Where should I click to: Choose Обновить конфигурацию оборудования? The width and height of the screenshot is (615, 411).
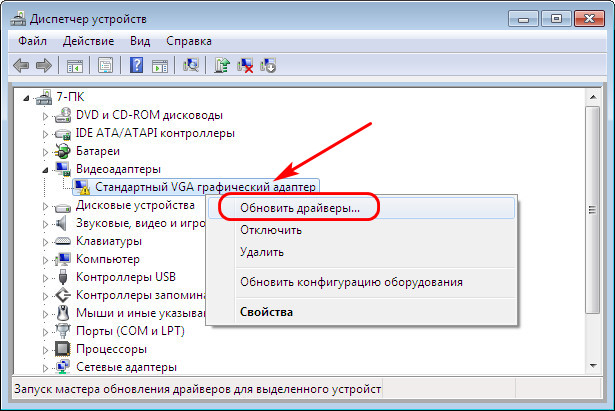point(361,282)
